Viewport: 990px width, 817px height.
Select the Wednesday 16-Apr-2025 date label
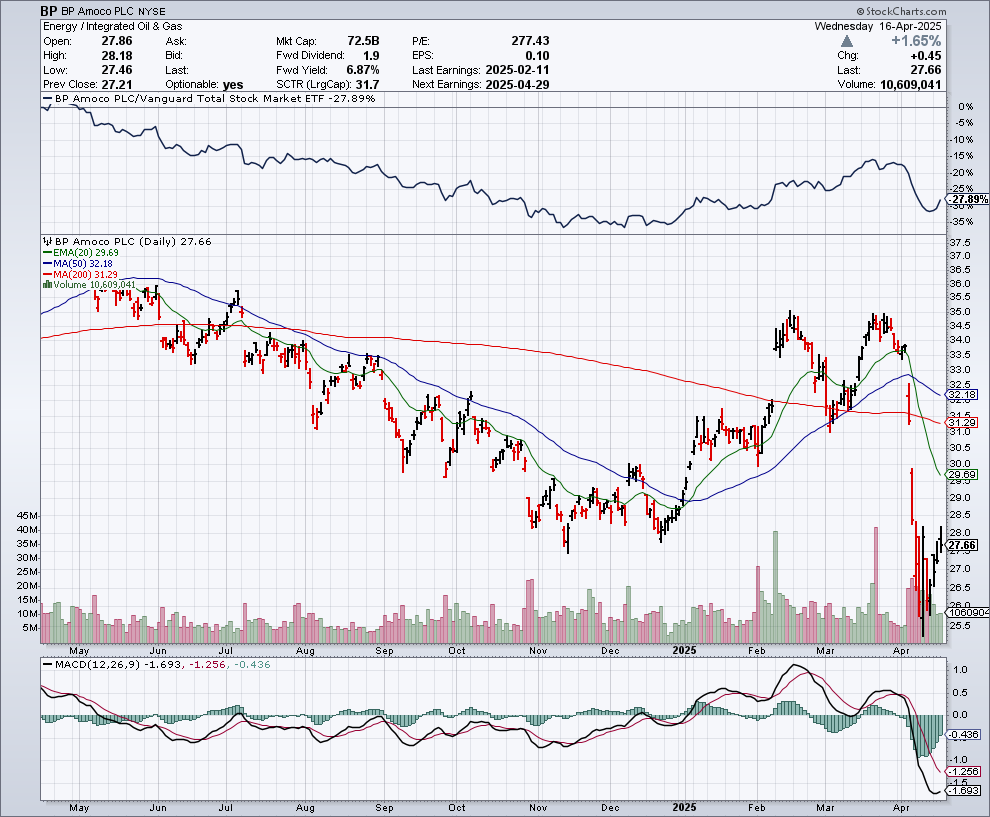coord(878,27)
